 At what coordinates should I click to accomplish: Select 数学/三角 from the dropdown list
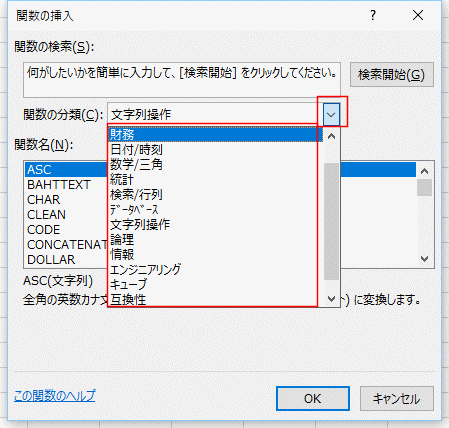coord(215,165)
